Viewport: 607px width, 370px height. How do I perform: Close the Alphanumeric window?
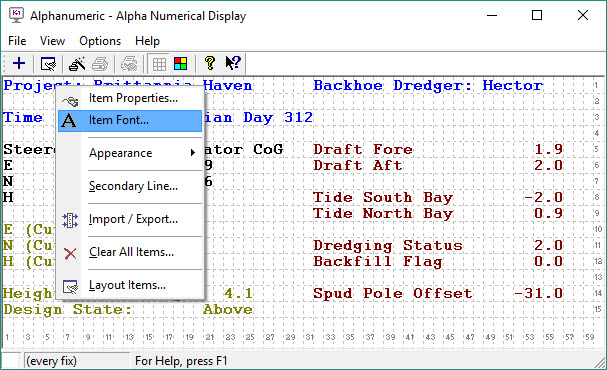[583, 15]
